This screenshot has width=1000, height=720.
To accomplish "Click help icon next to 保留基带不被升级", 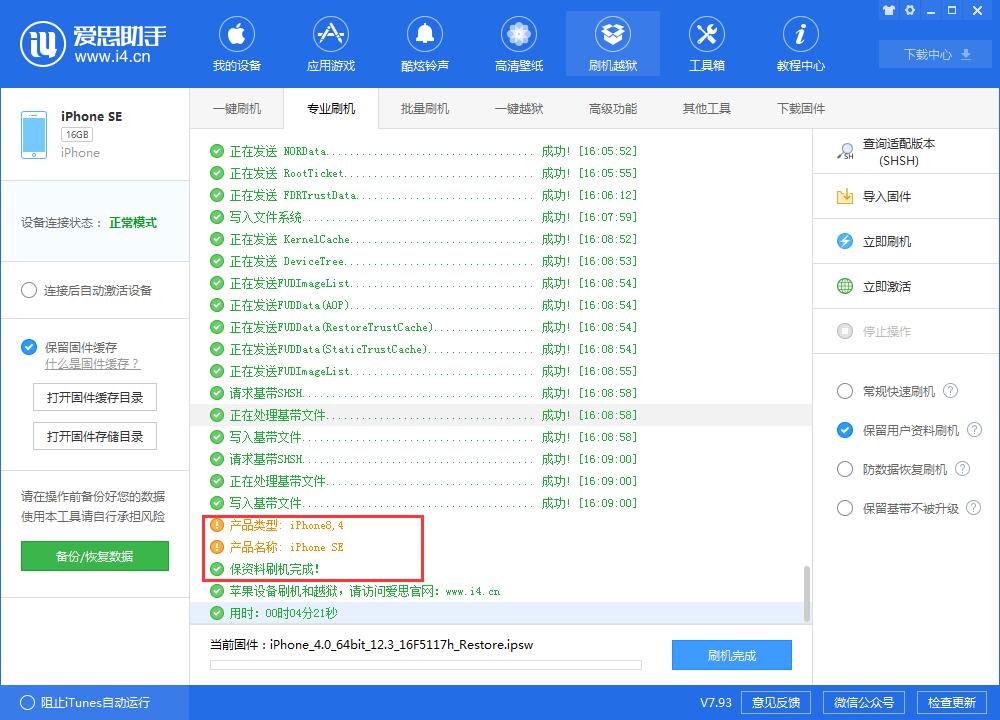I will click(x=973, y=508).
